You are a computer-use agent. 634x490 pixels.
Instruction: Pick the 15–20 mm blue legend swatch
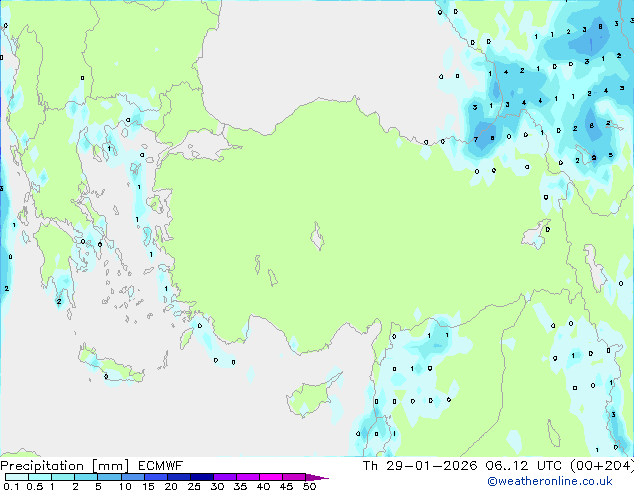[155, 477]
